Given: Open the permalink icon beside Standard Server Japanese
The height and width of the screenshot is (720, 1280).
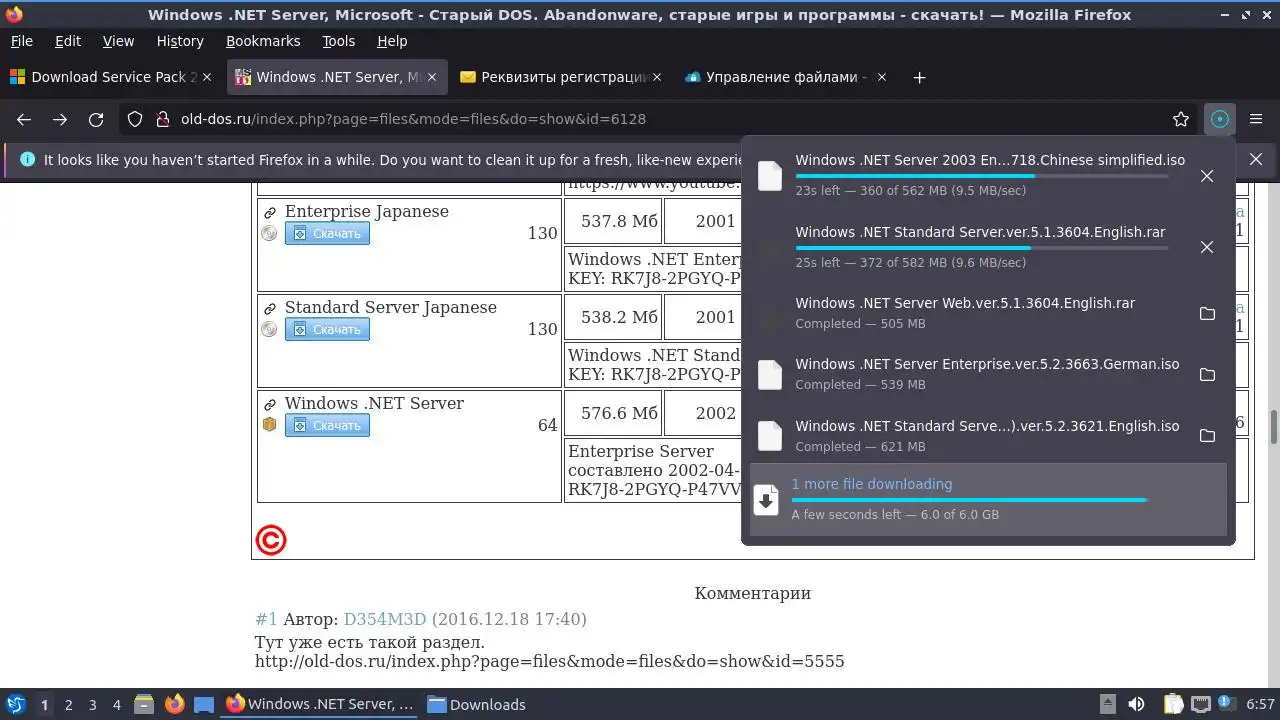Looking at the screenshot, I should tap(270, 309).
